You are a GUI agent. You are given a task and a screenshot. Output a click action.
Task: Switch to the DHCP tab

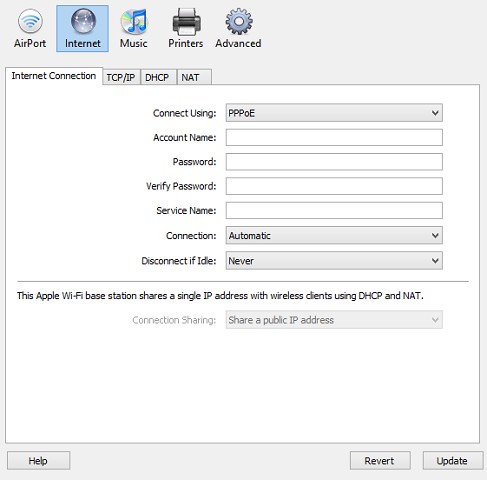coord(157,77)
